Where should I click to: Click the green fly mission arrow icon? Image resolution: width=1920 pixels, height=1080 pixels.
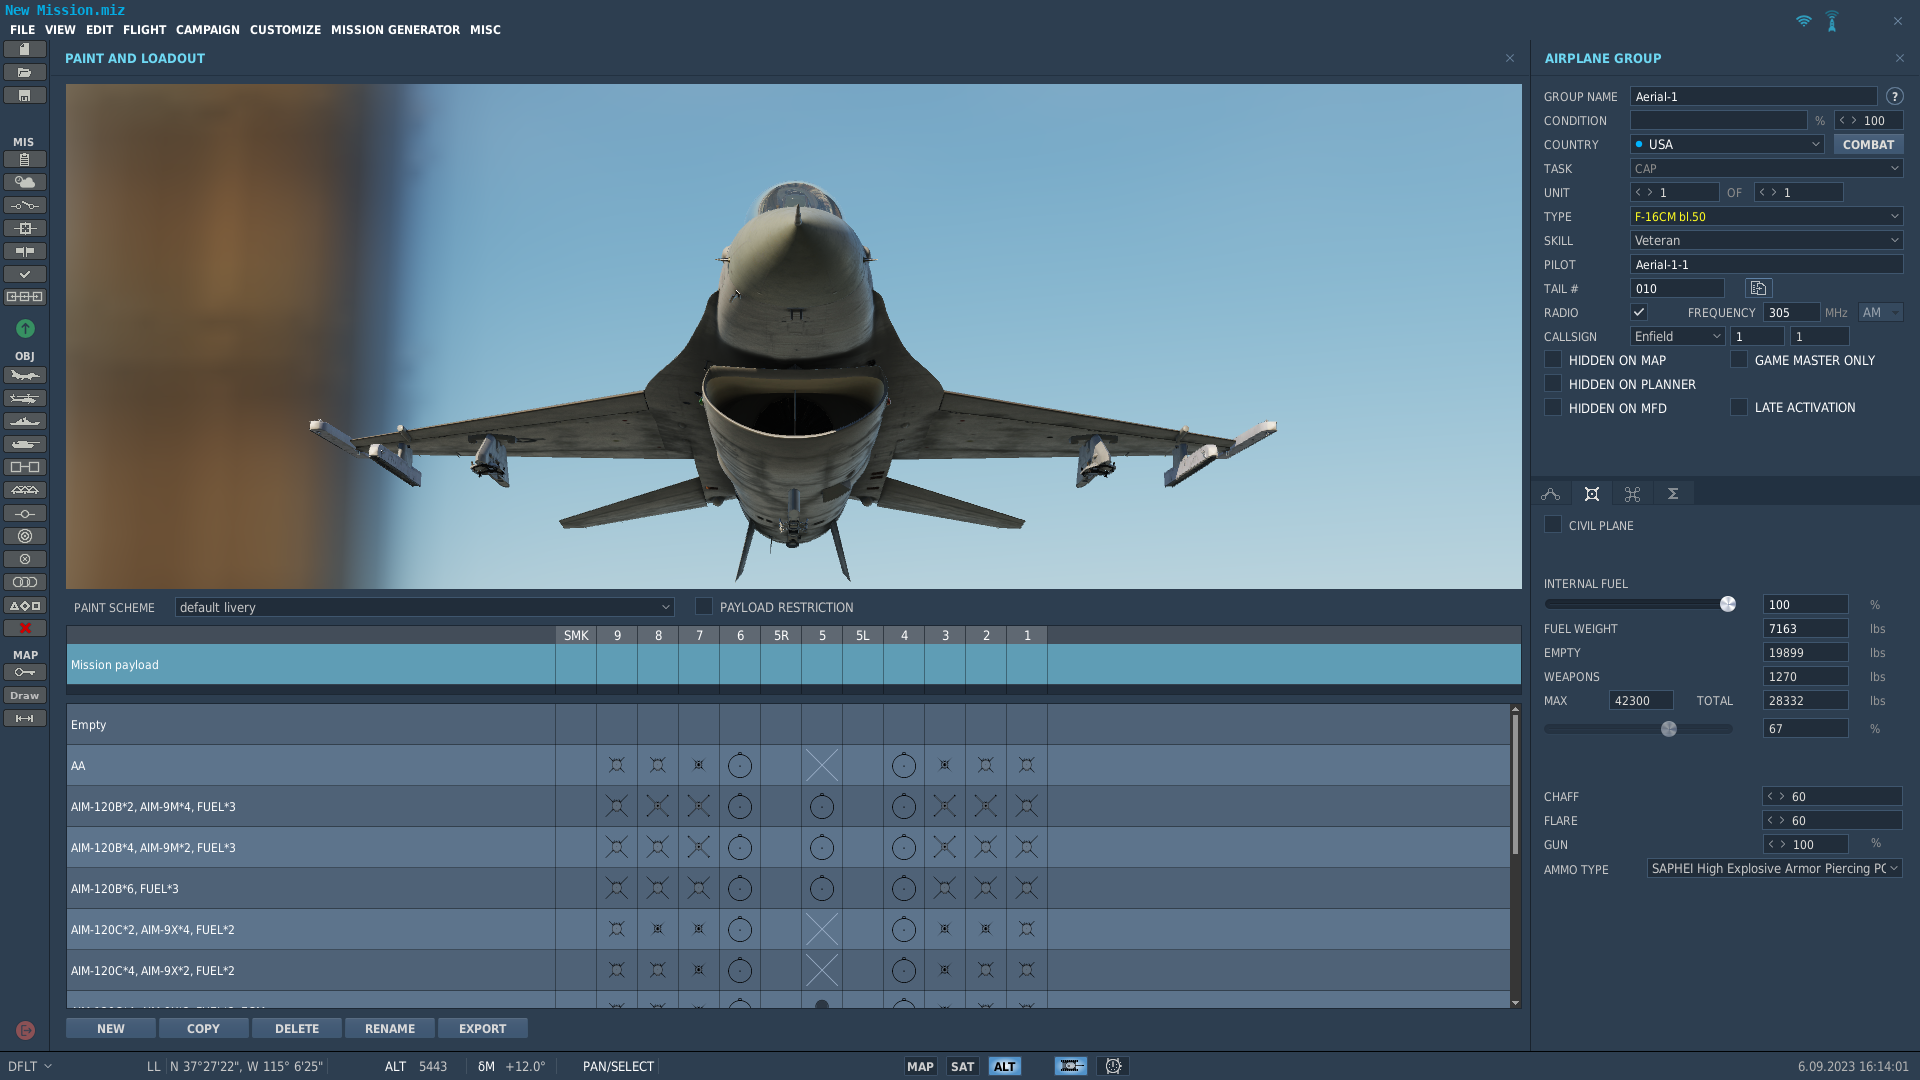tap(25, 328)
